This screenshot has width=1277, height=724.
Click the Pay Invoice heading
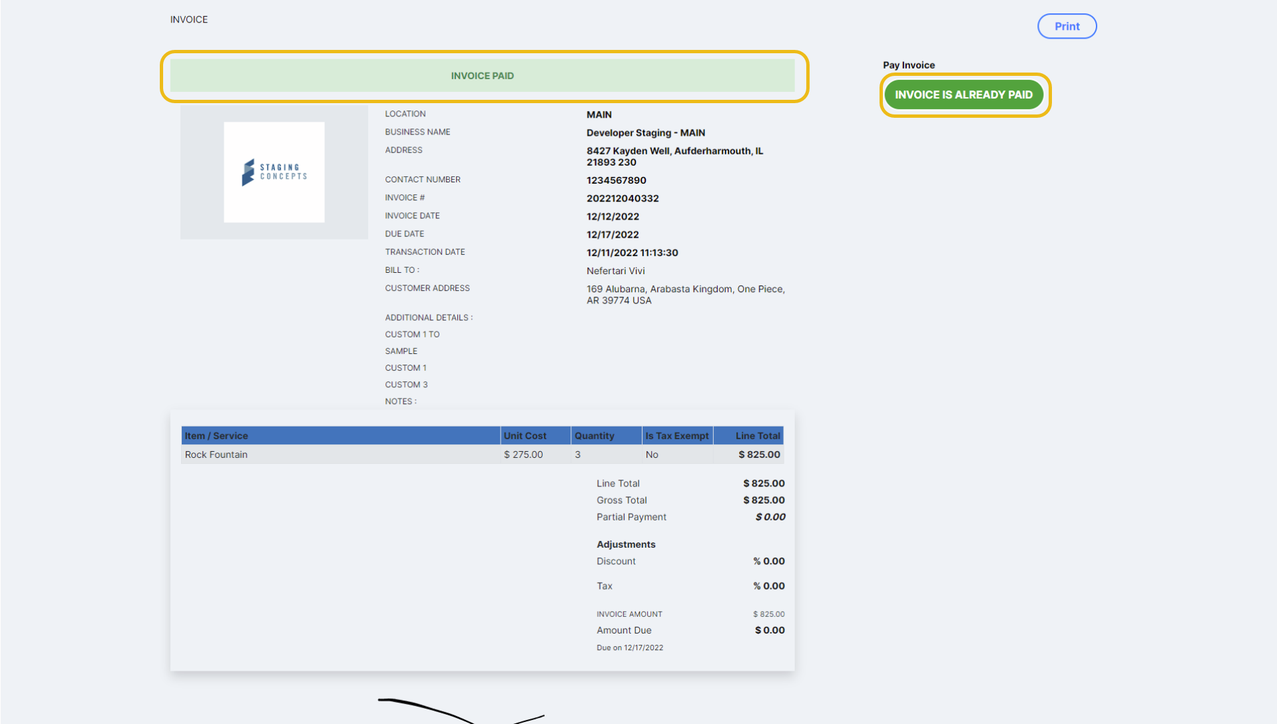(x=908, y=65)
